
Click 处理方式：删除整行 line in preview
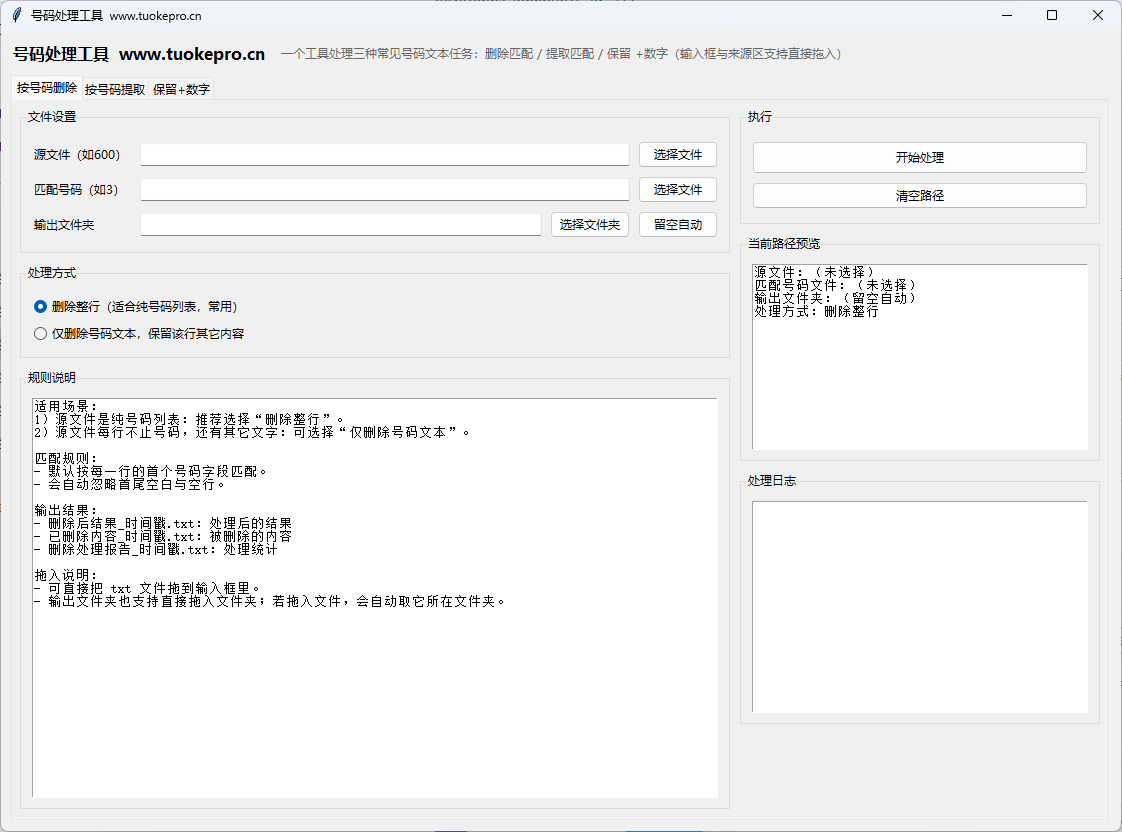click(x=816, y=311)
